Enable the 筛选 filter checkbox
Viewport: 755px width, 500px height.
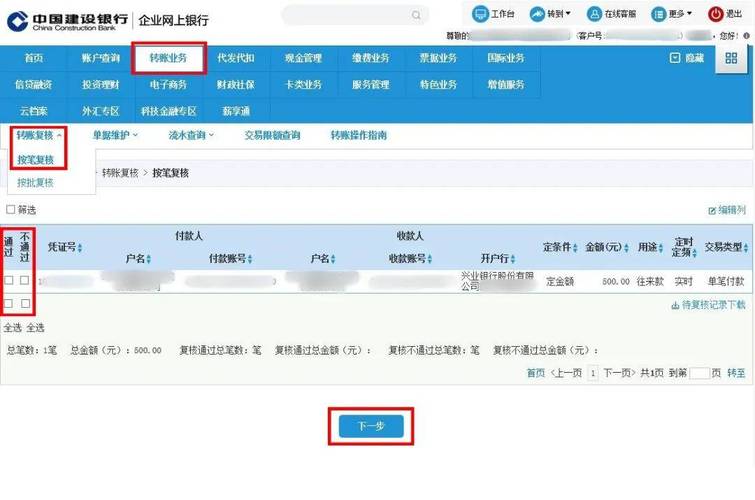point(11,210)
